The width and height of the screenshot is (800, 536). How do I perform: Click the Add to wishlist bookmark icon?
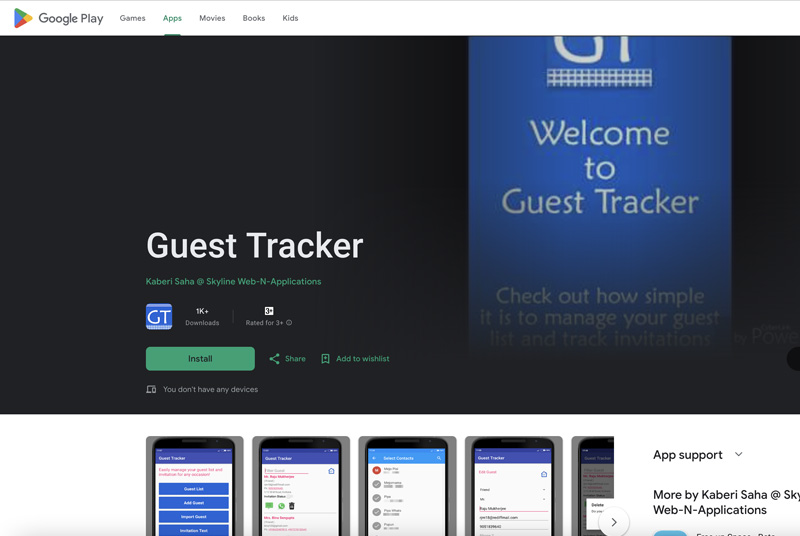tap(325, 359)
